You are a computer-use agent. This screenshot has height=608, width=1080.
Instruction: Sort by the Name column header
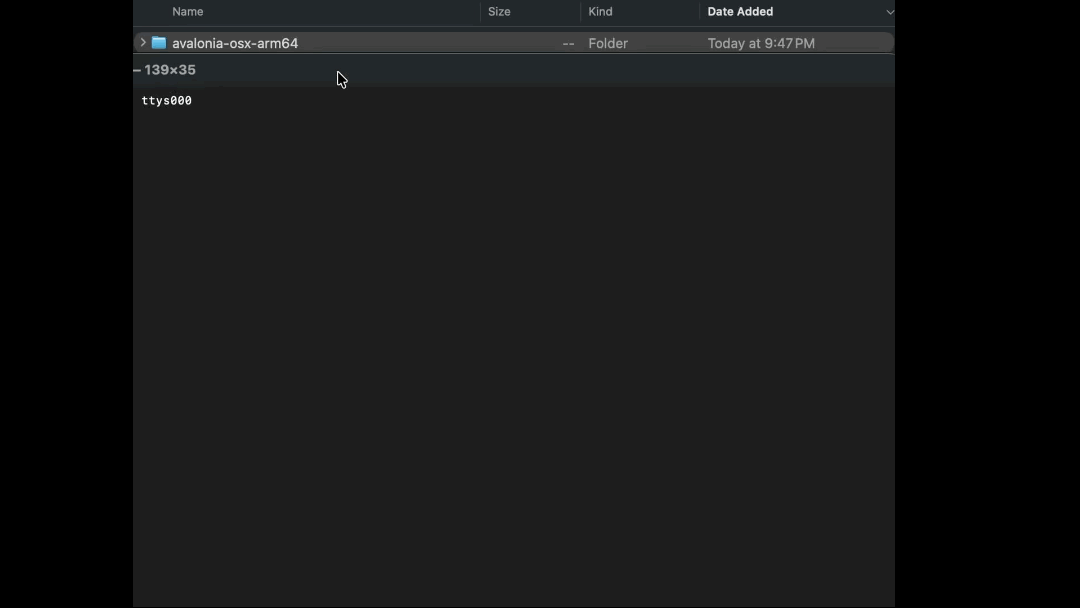point(187,12)
